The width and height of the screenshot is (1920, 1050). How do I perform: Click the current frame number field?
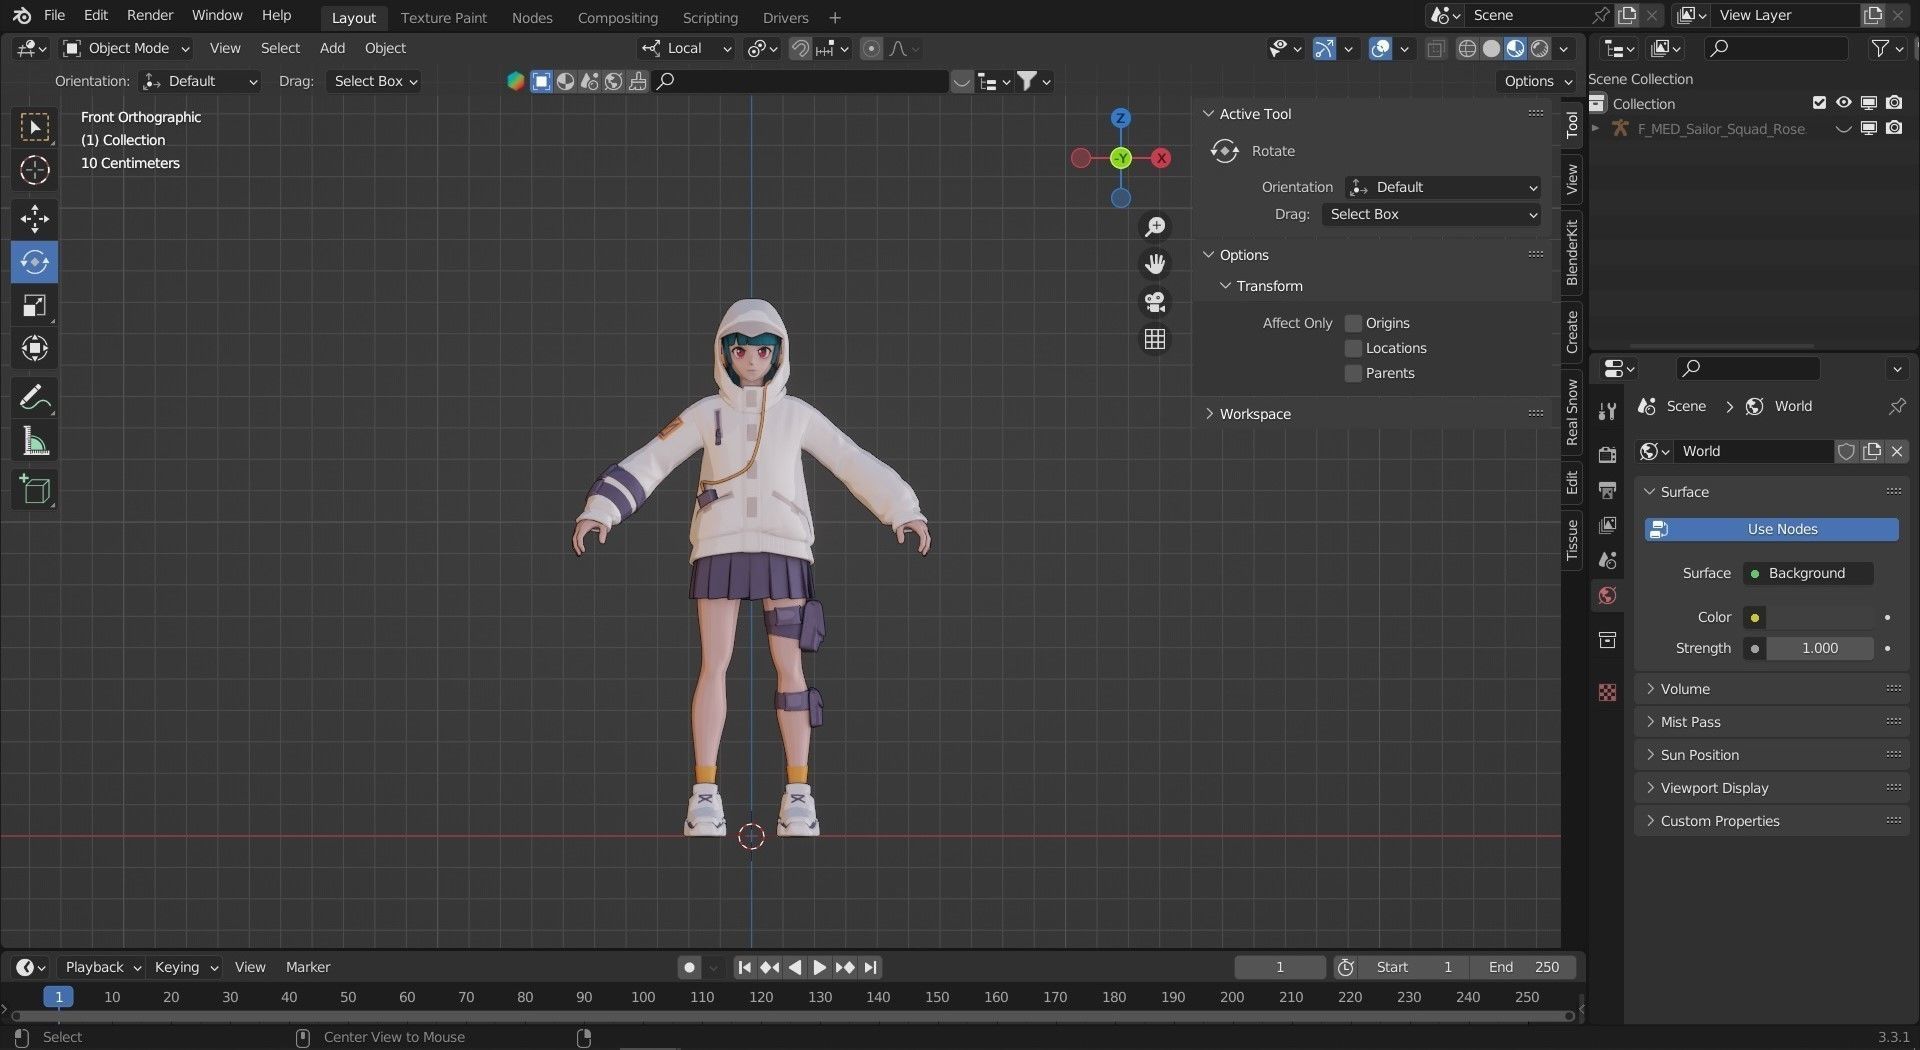pos(1279,967)
